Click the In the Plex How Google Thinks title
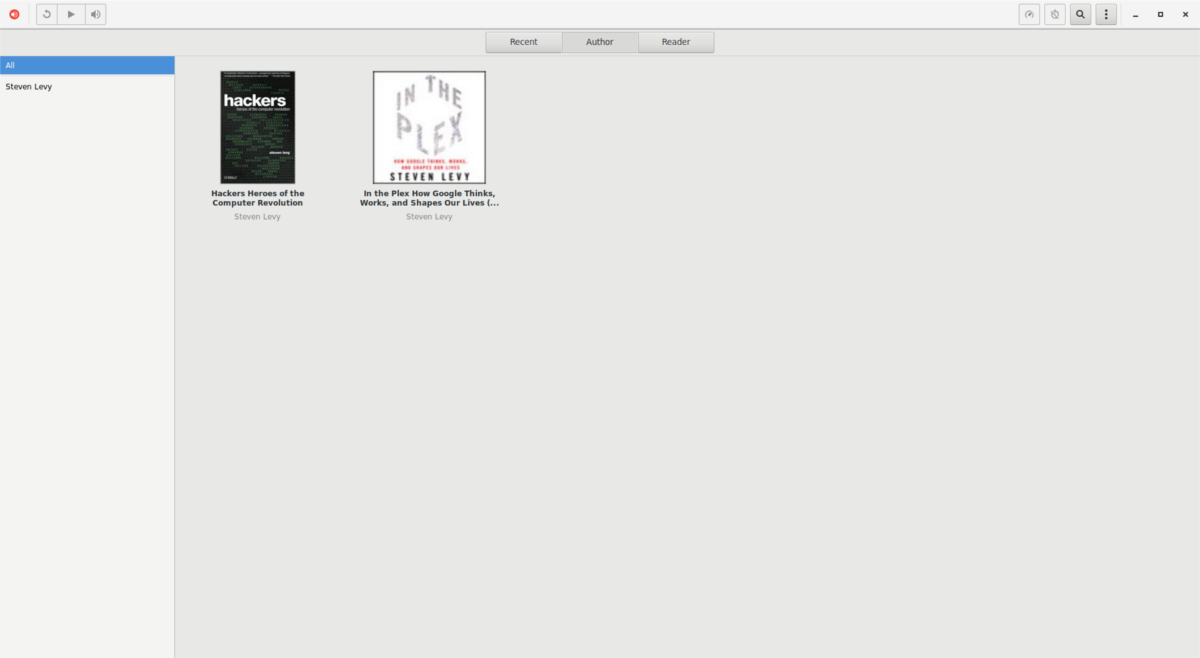The image size is (1200, 658). pyautogui.click(x=429, y=198)
